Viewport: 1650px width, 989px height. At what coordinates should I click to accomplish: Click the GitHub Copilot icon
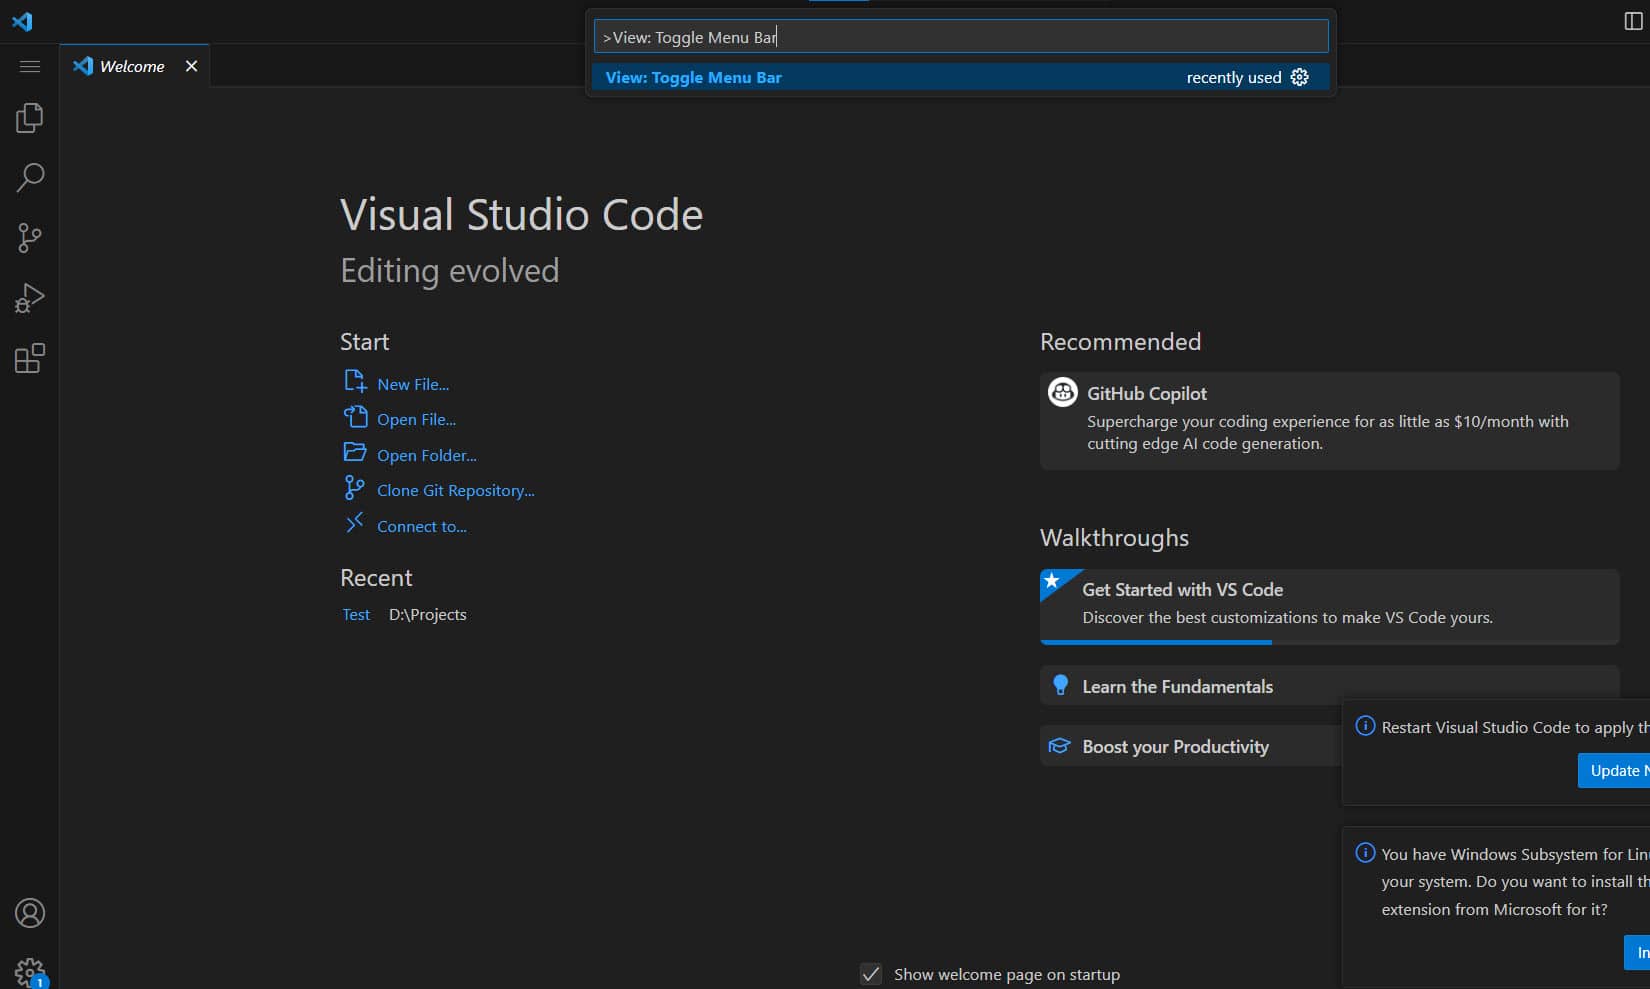1063,392
